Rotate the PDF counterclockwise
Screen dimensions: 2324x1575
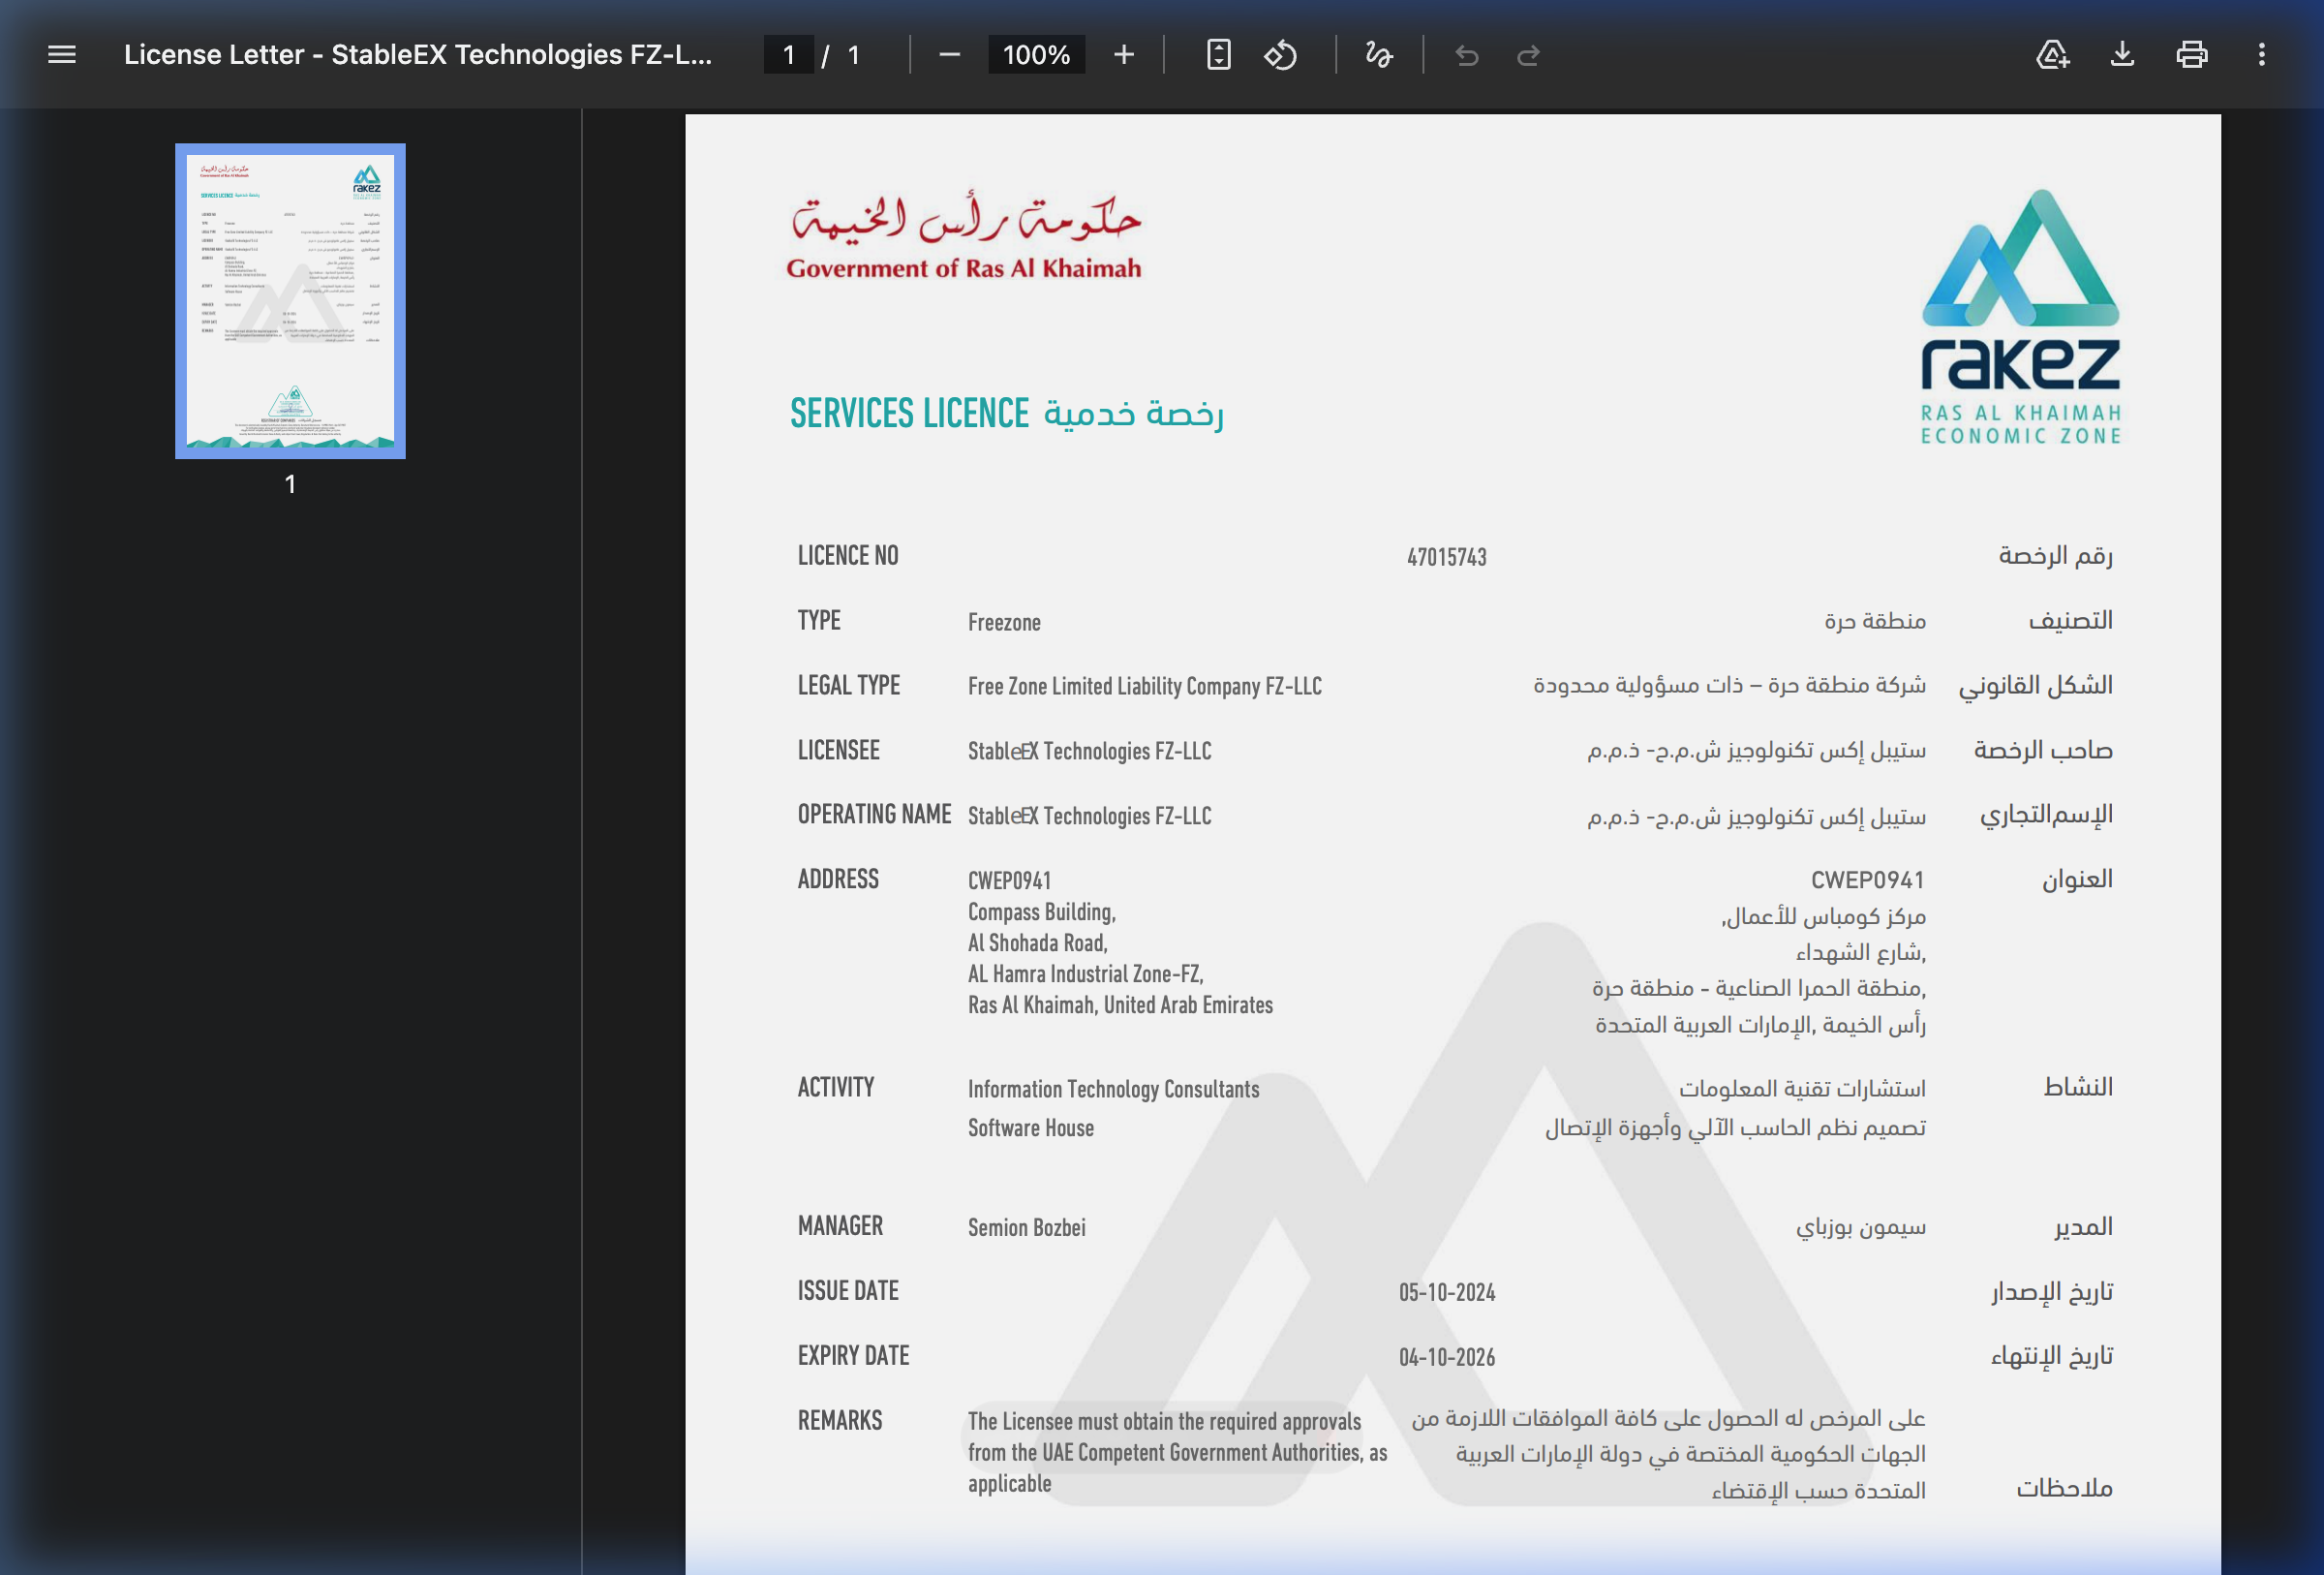(1281, 55)
